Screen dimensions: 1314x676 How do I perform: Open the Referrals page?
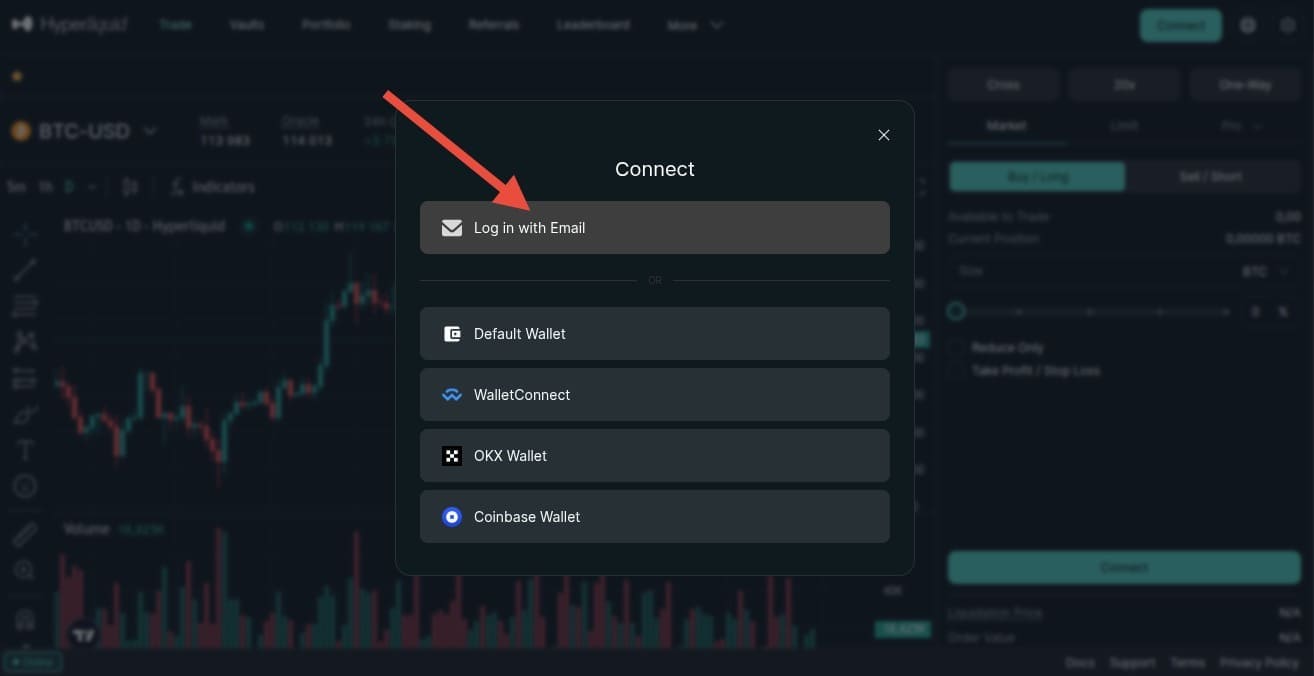pyautogui.click(x=494, y=24)
